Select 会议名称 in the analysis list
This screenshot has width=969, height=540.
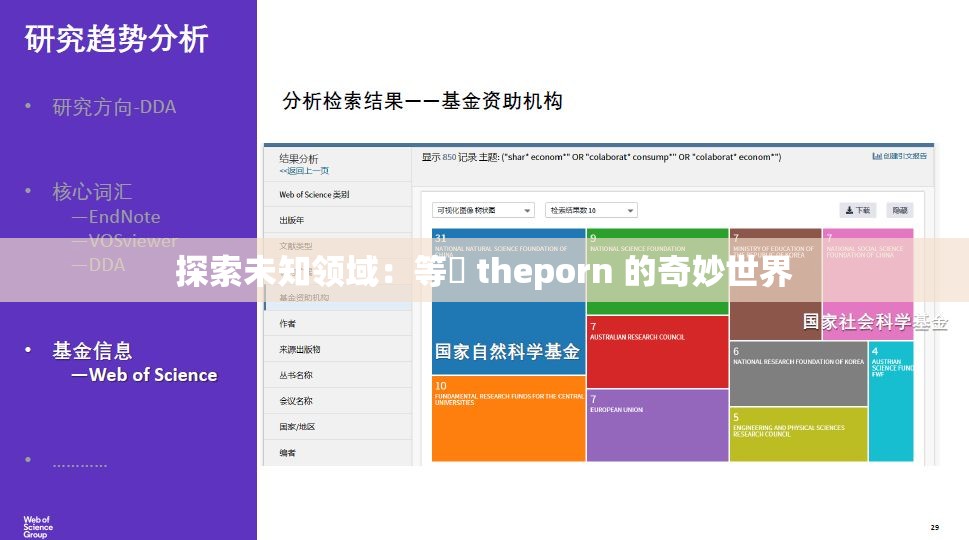click(337, 401)
